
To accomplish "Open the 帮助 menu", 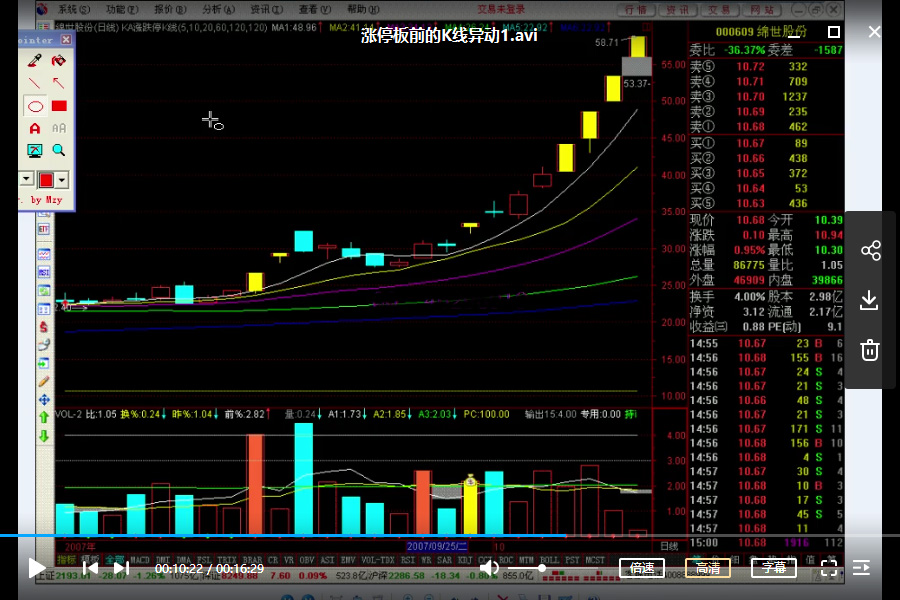I will pos(363,9).
